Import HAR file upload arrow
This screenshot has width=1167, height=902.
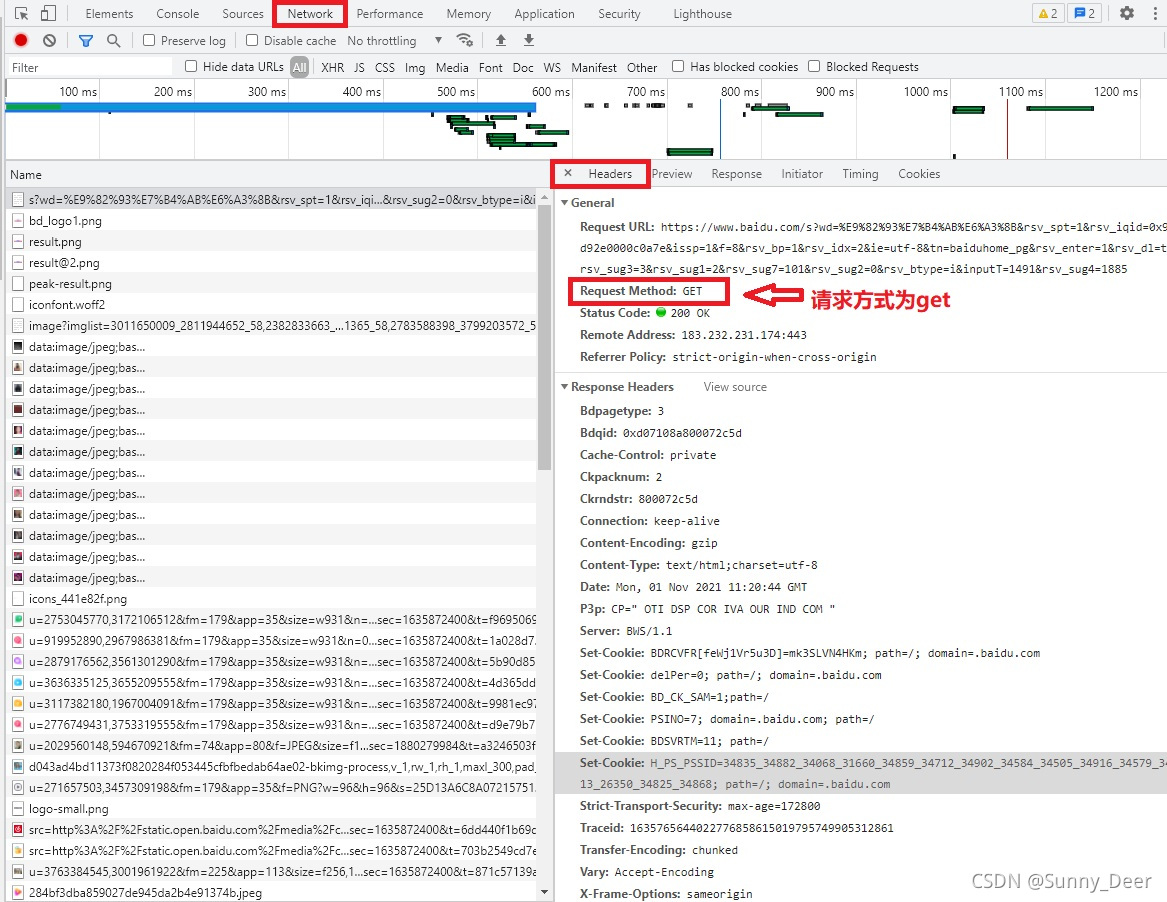501,40
